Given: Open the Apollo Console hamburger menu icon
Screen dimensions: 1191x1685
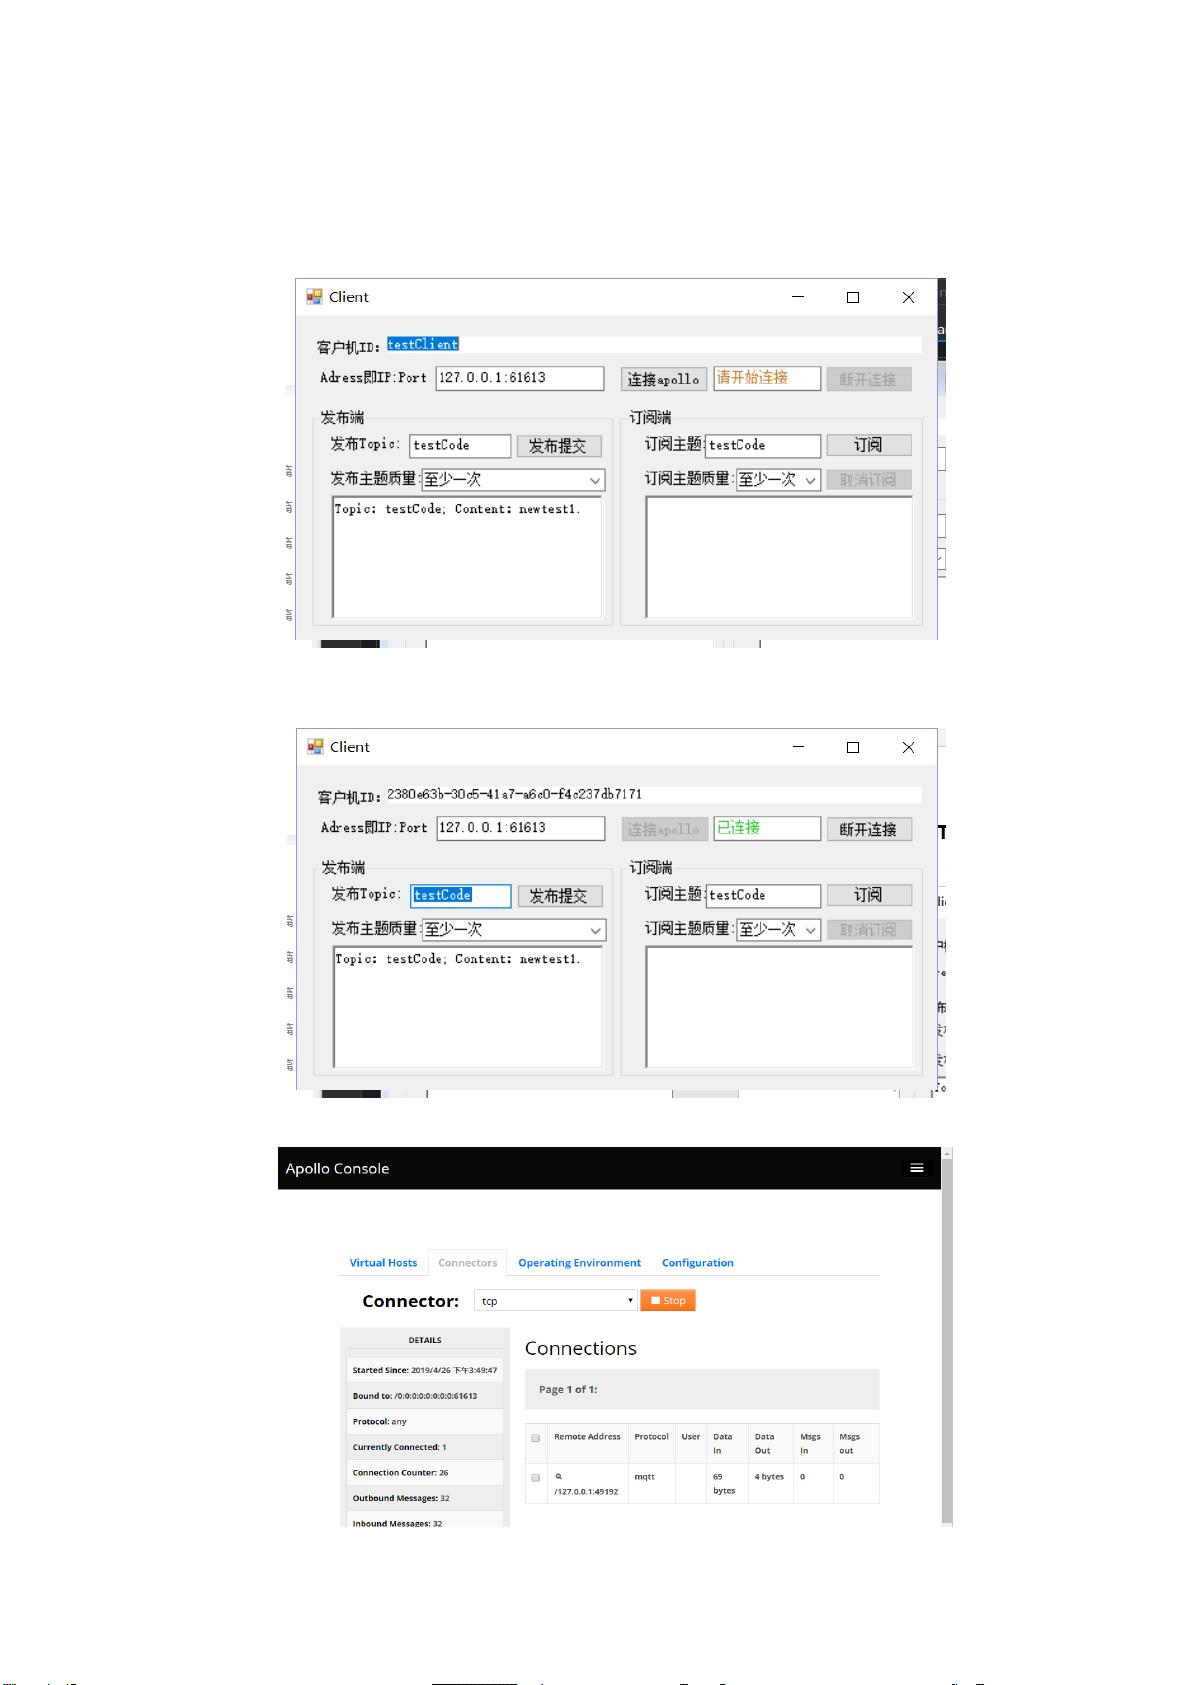Looking at the screenshot, I should pos(916,1168).
